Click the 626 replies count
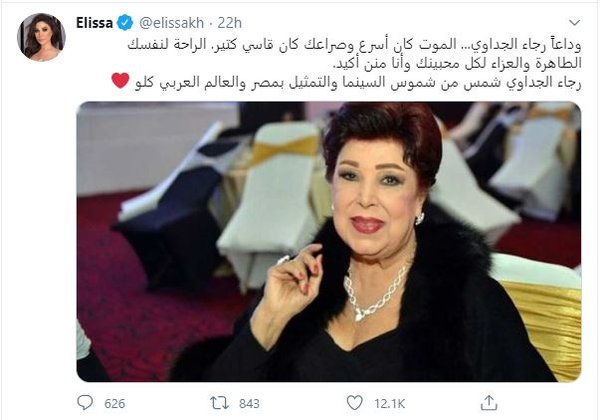The image size is (600, 420). pyautogui.click(x=114, y=404)
